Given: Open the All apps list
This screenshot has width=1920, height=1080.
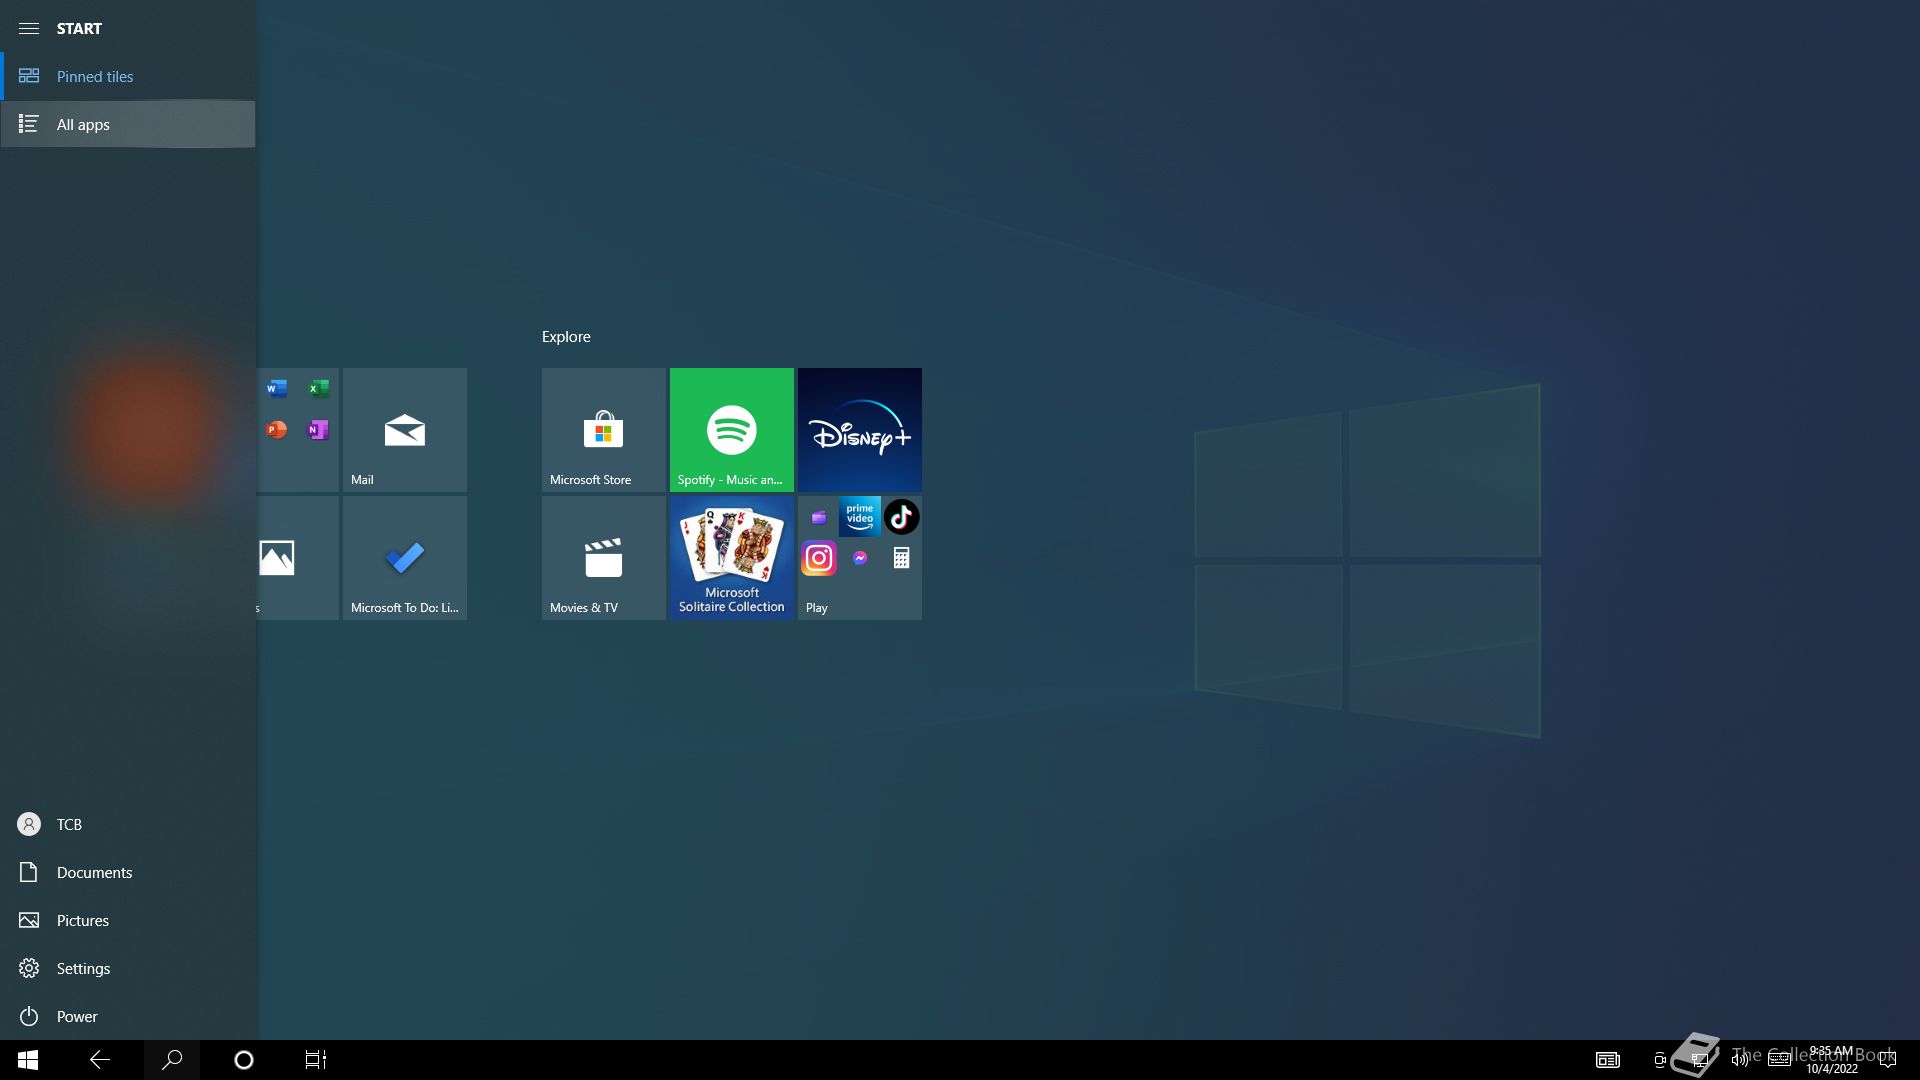Looking at the screenshot, I should click(128, 124).
